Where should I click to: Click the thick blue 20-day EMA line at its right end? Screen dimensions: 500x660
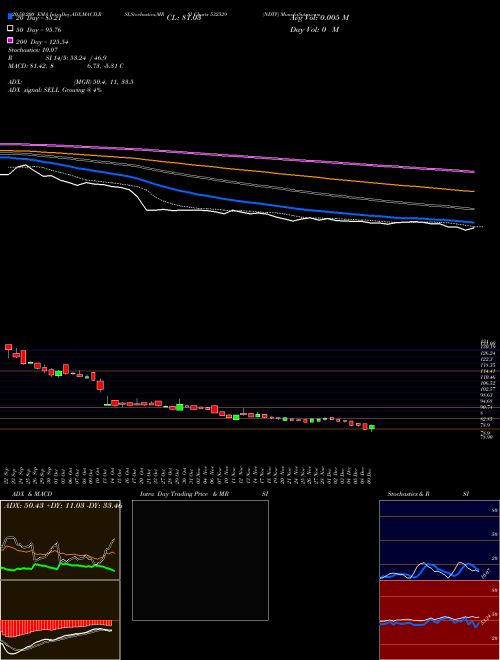471,222
